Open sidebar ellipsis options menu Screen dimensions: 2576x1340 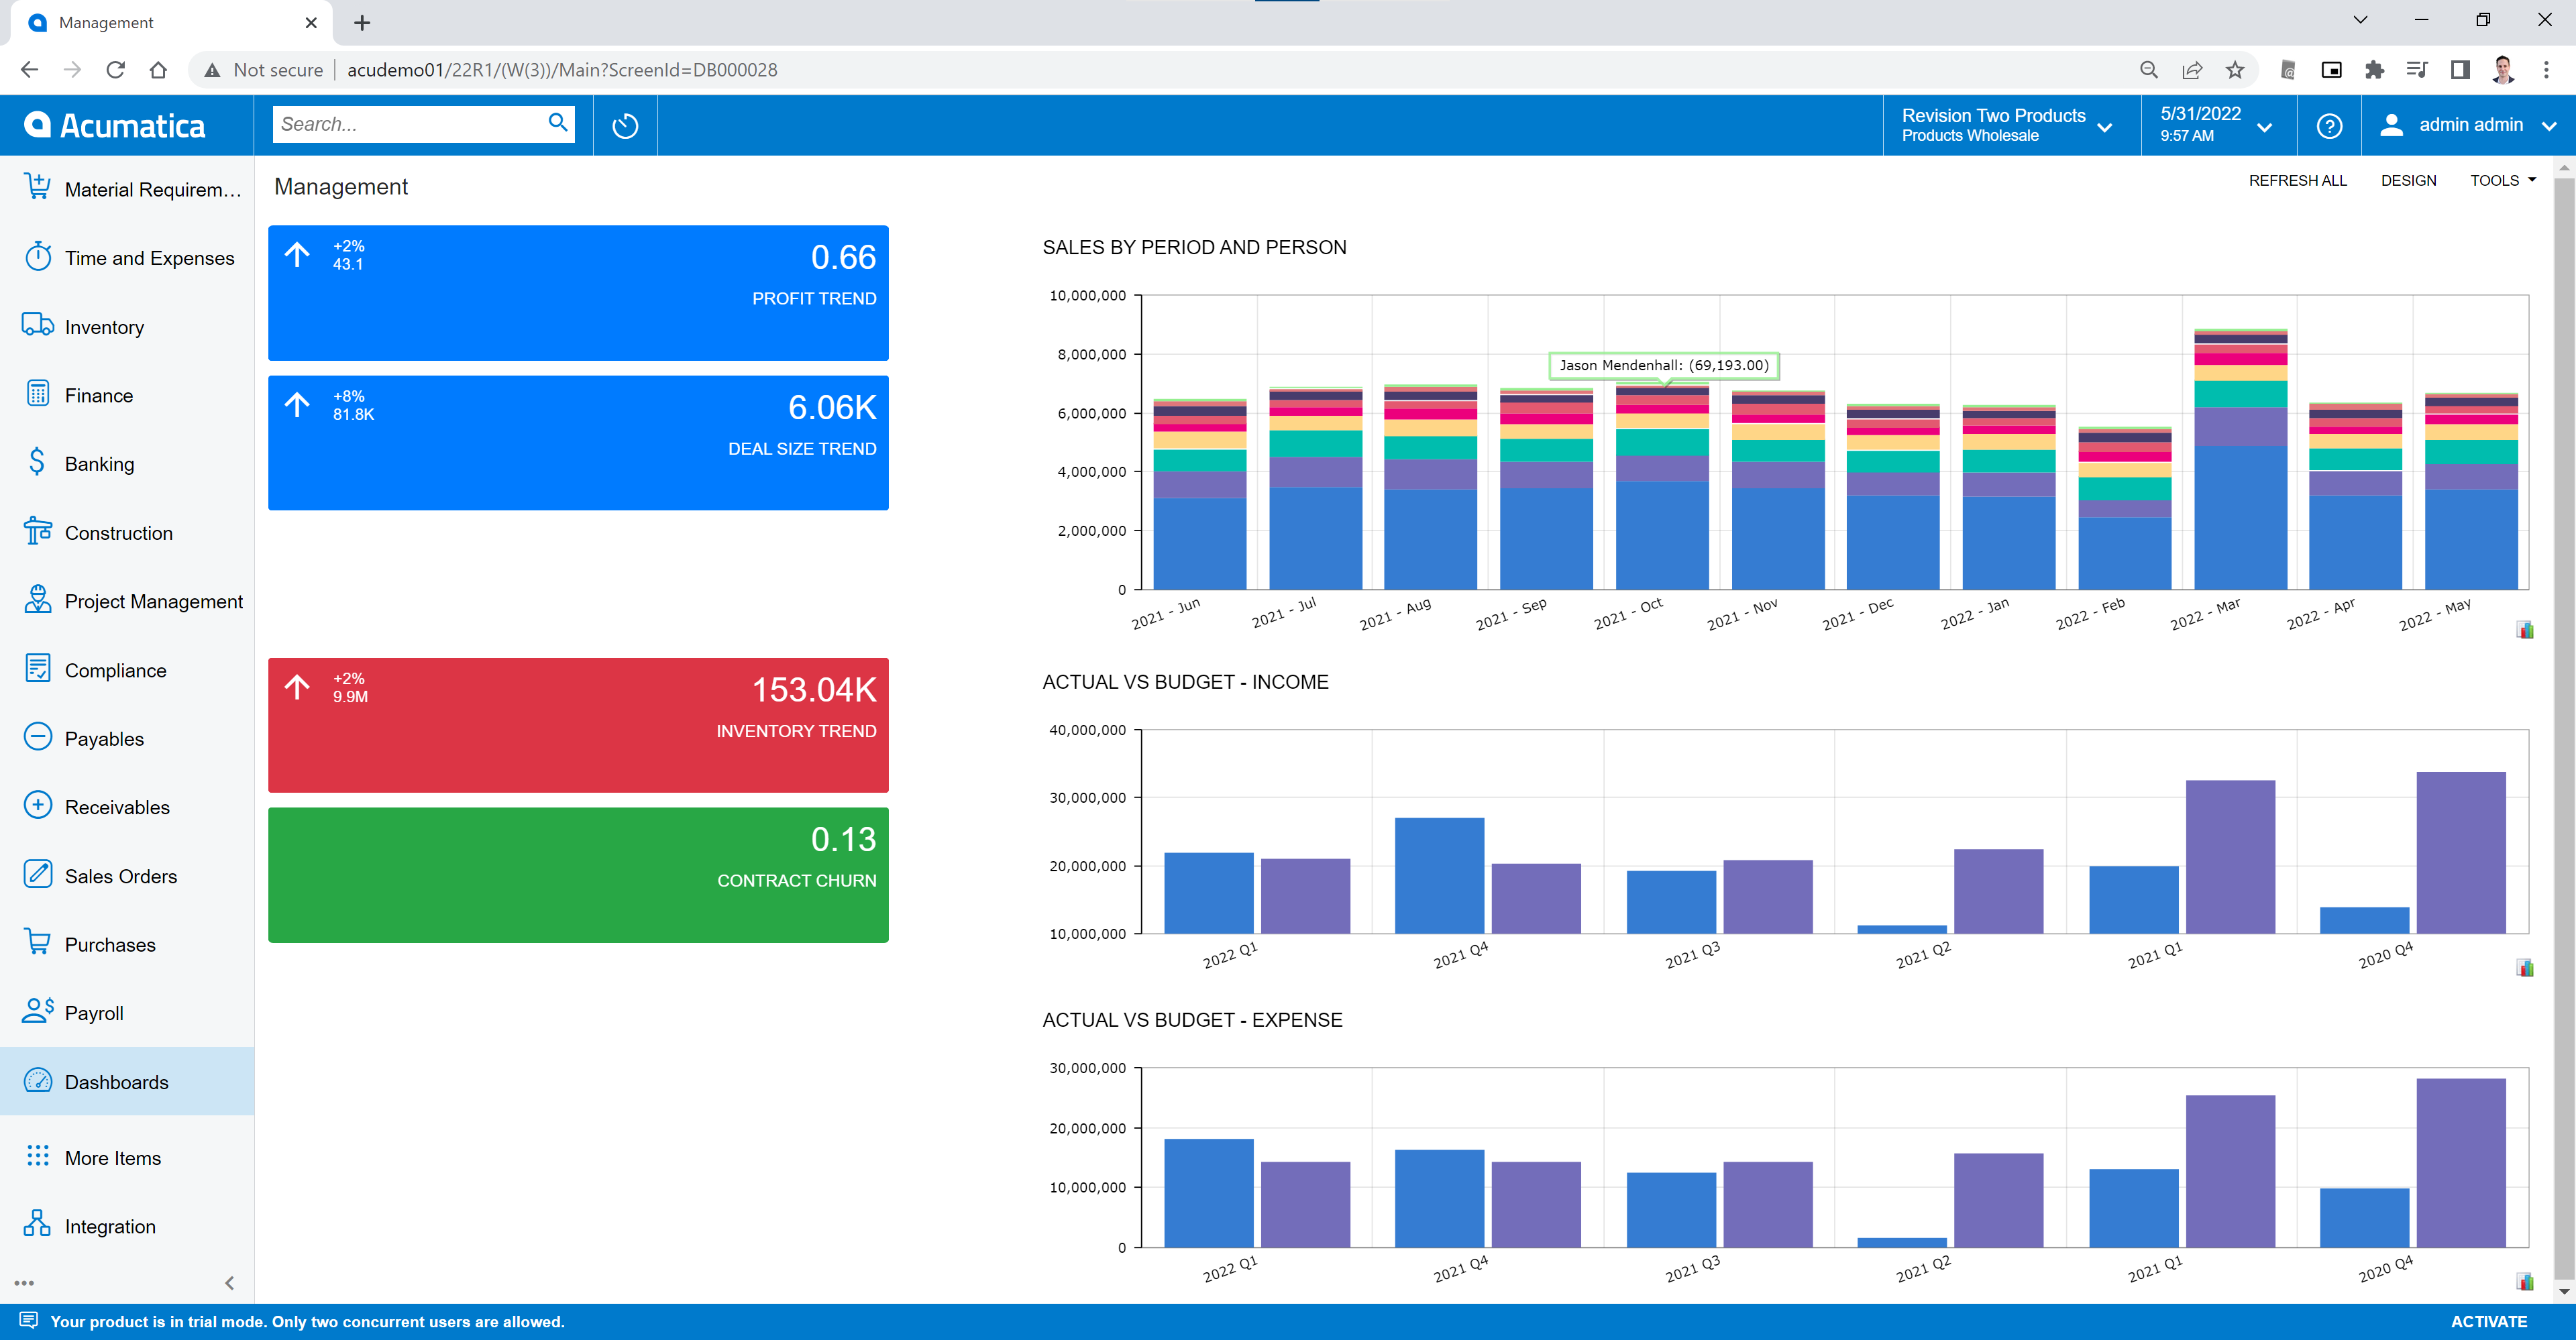point(24,1283)
